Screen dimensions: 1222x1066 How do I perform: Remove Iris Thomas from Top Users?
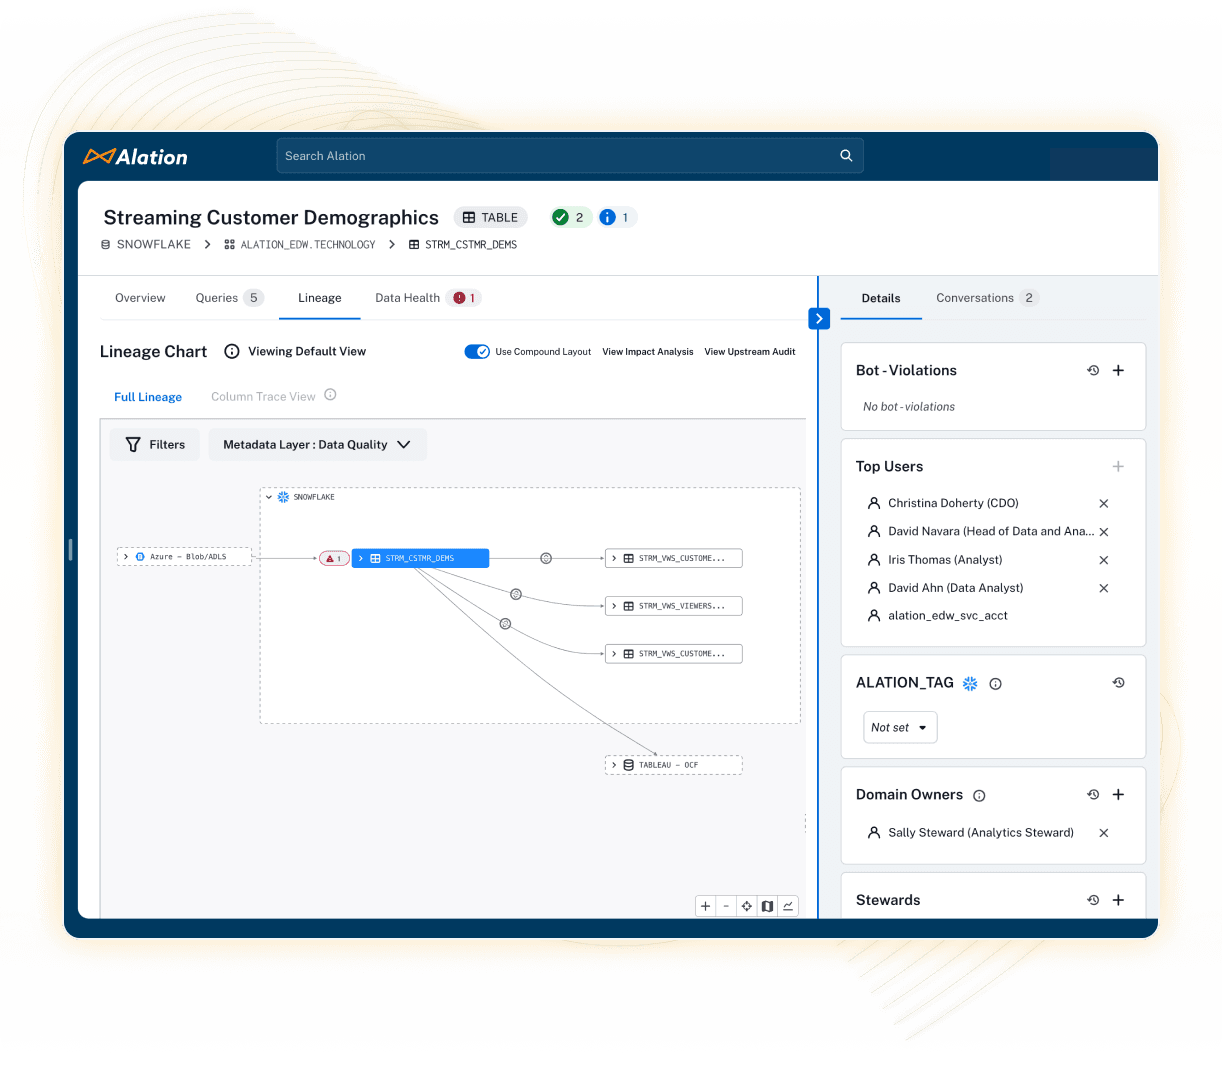[1103, 560]
